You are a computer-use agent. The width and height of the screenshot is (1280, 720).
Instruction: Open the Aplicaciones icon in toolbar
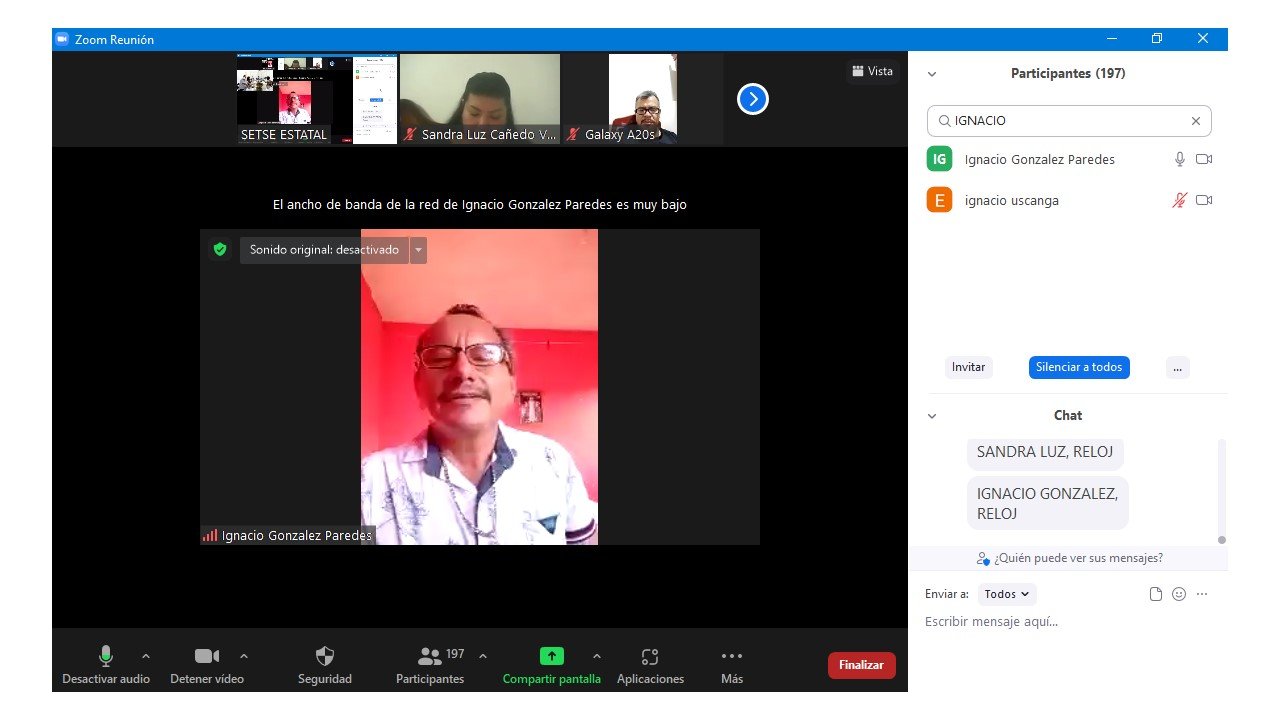tap(650, 657)
